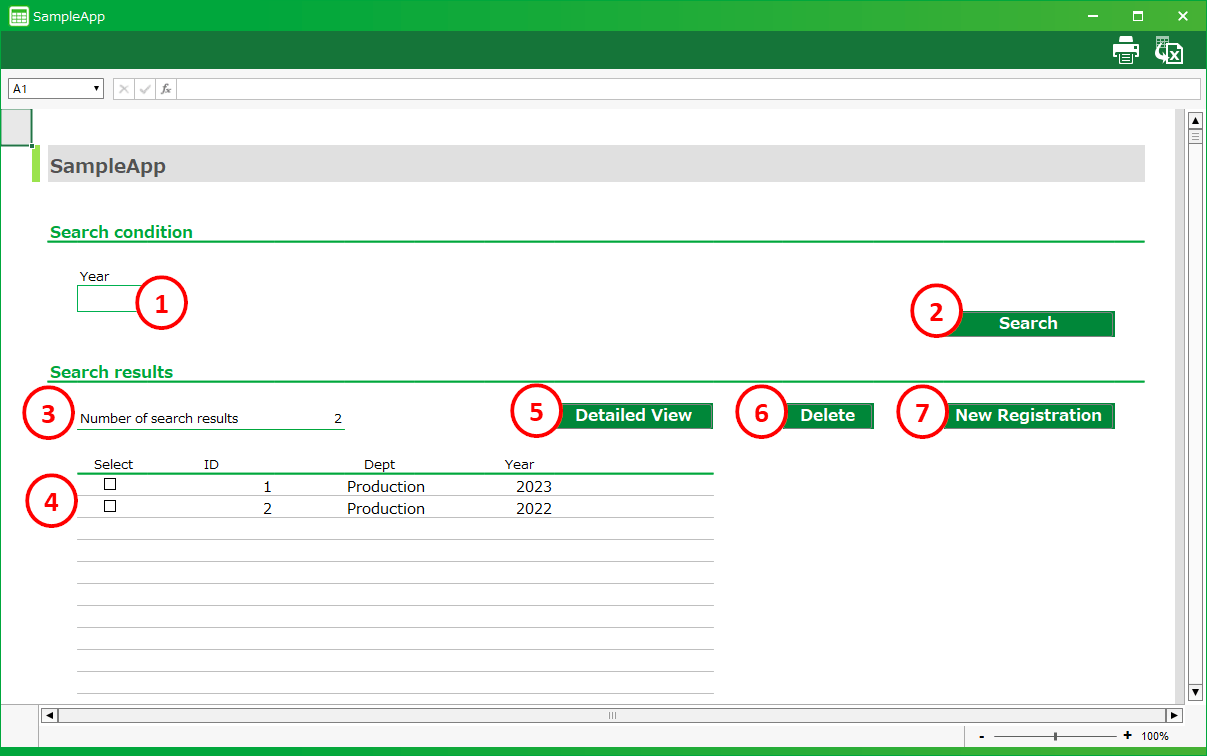This screenshot has width=1207, height=756.
Task: Click the formula cancel X icon
Action: (124, 89)
